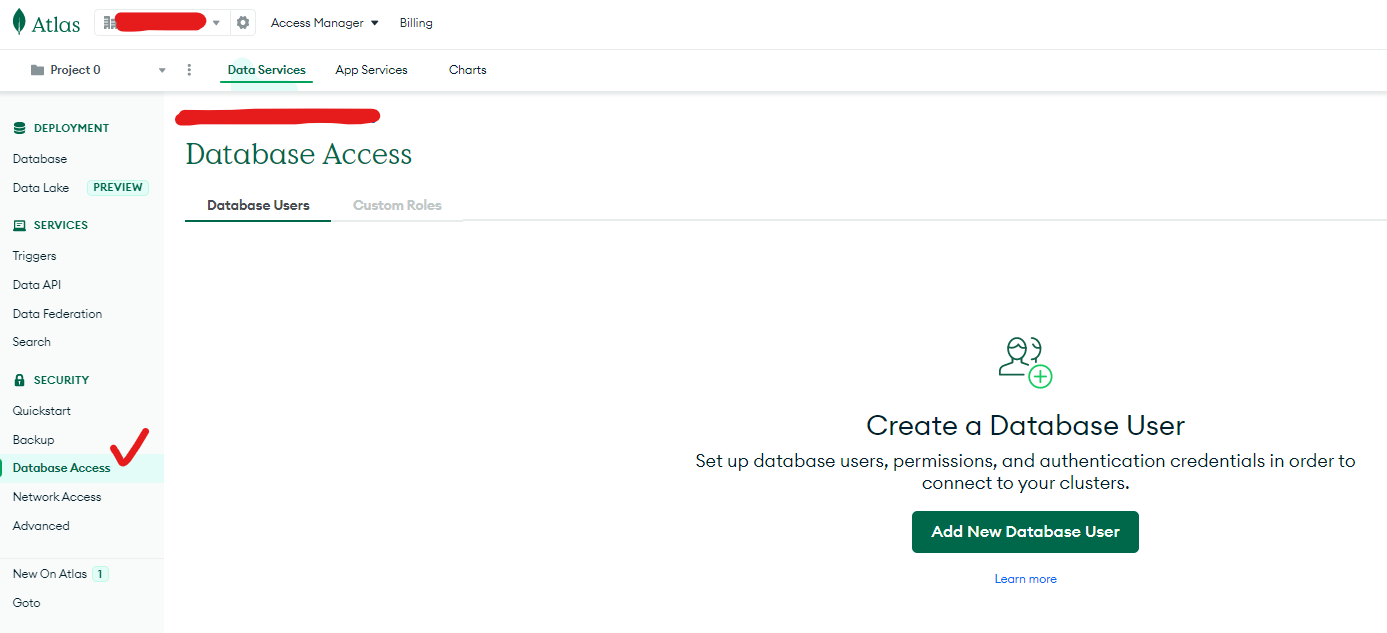Click the Security section lock icon

pyautogui.click(x=19, y=380)
